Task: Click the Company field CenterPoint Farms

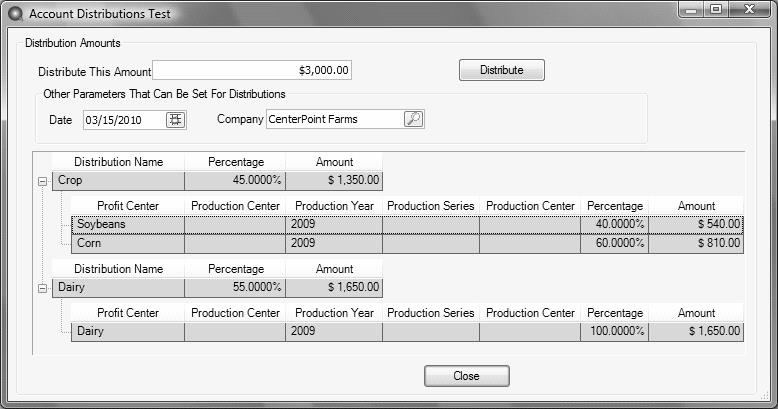Action: [x=335, y=119]
